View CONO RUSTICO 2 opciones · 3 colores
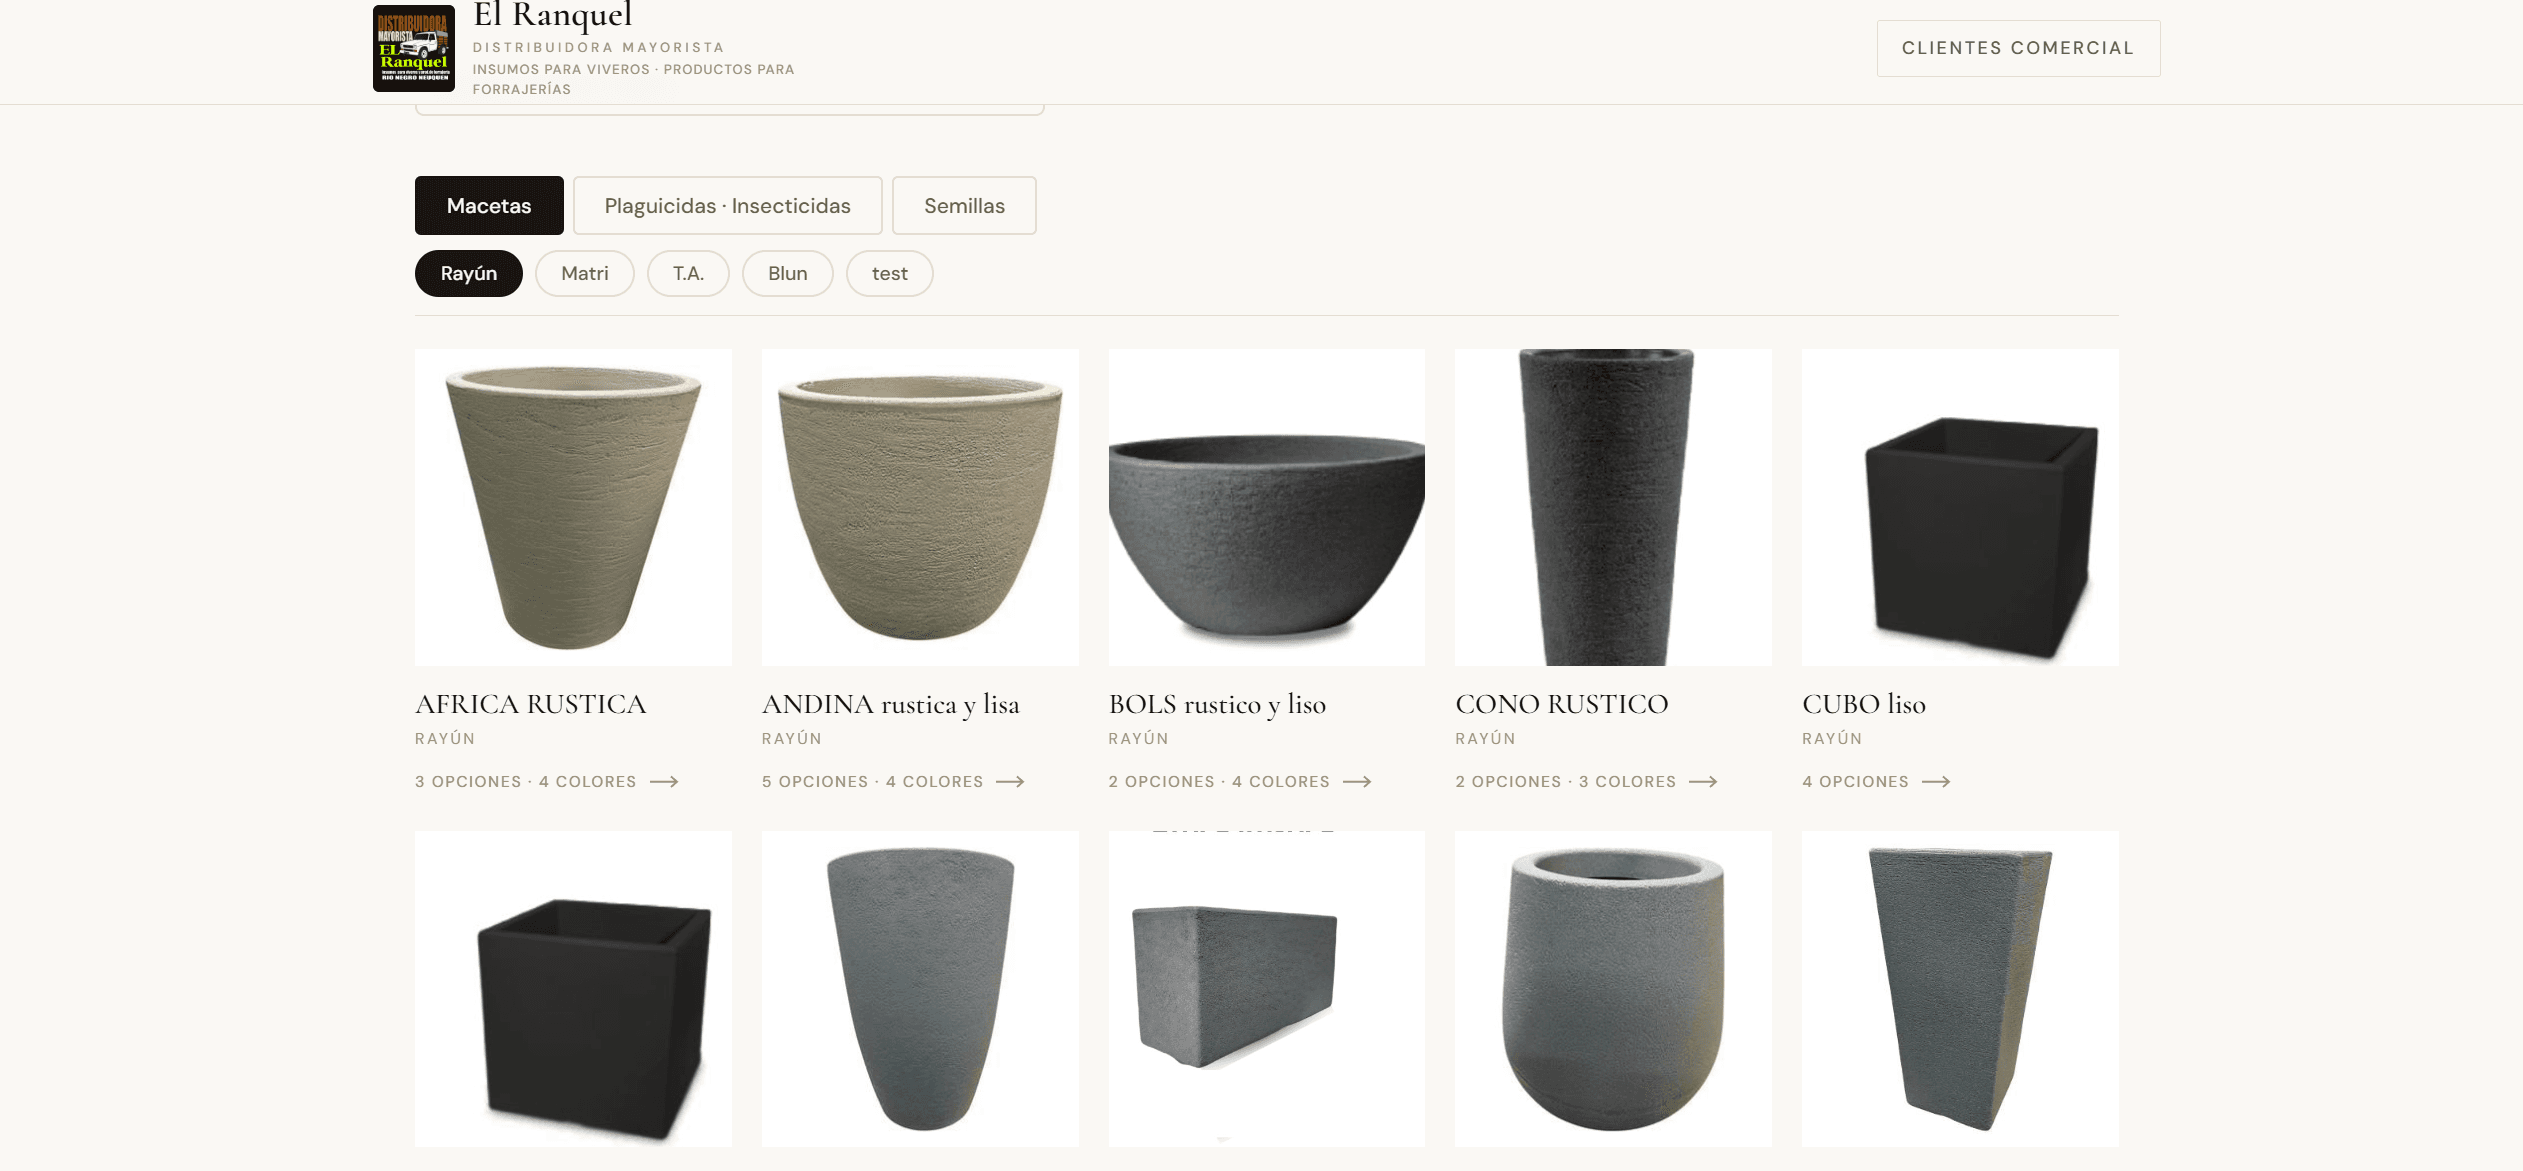This screenshot has width=2523, height=1171. pyautogui.click(x=1566, y=782)
